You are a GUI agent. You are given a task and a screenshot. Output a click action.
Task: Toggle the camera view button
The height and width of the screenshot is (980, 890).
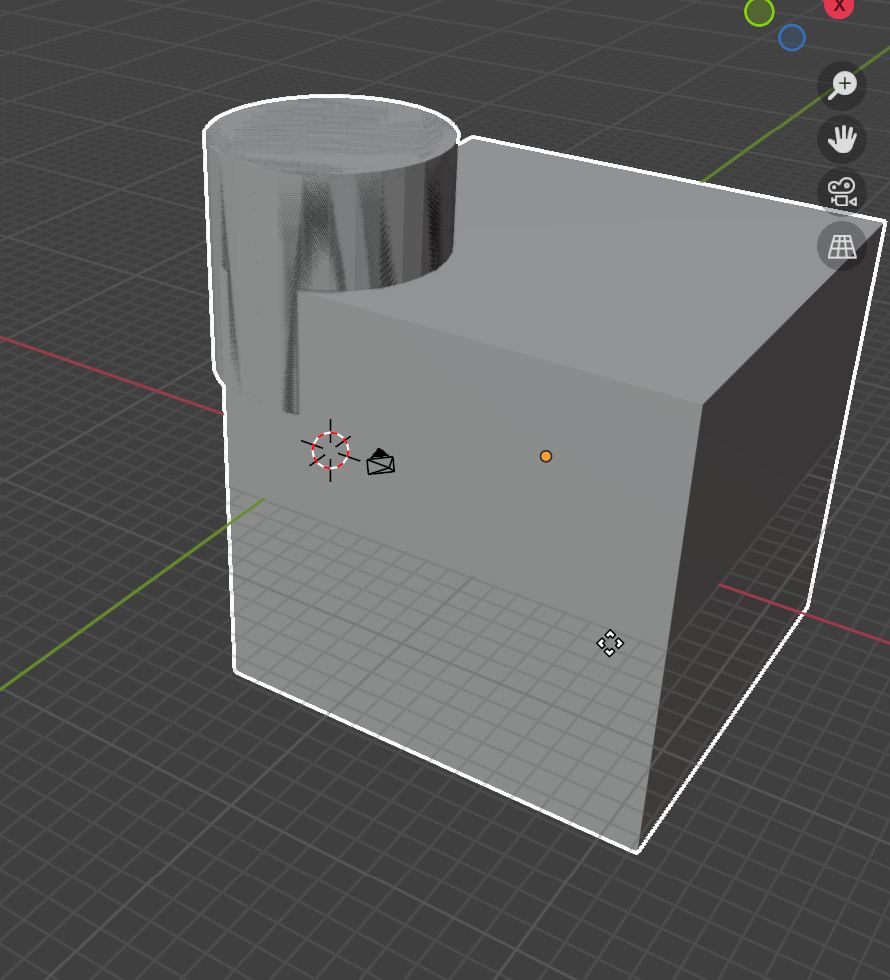[842, 192]
